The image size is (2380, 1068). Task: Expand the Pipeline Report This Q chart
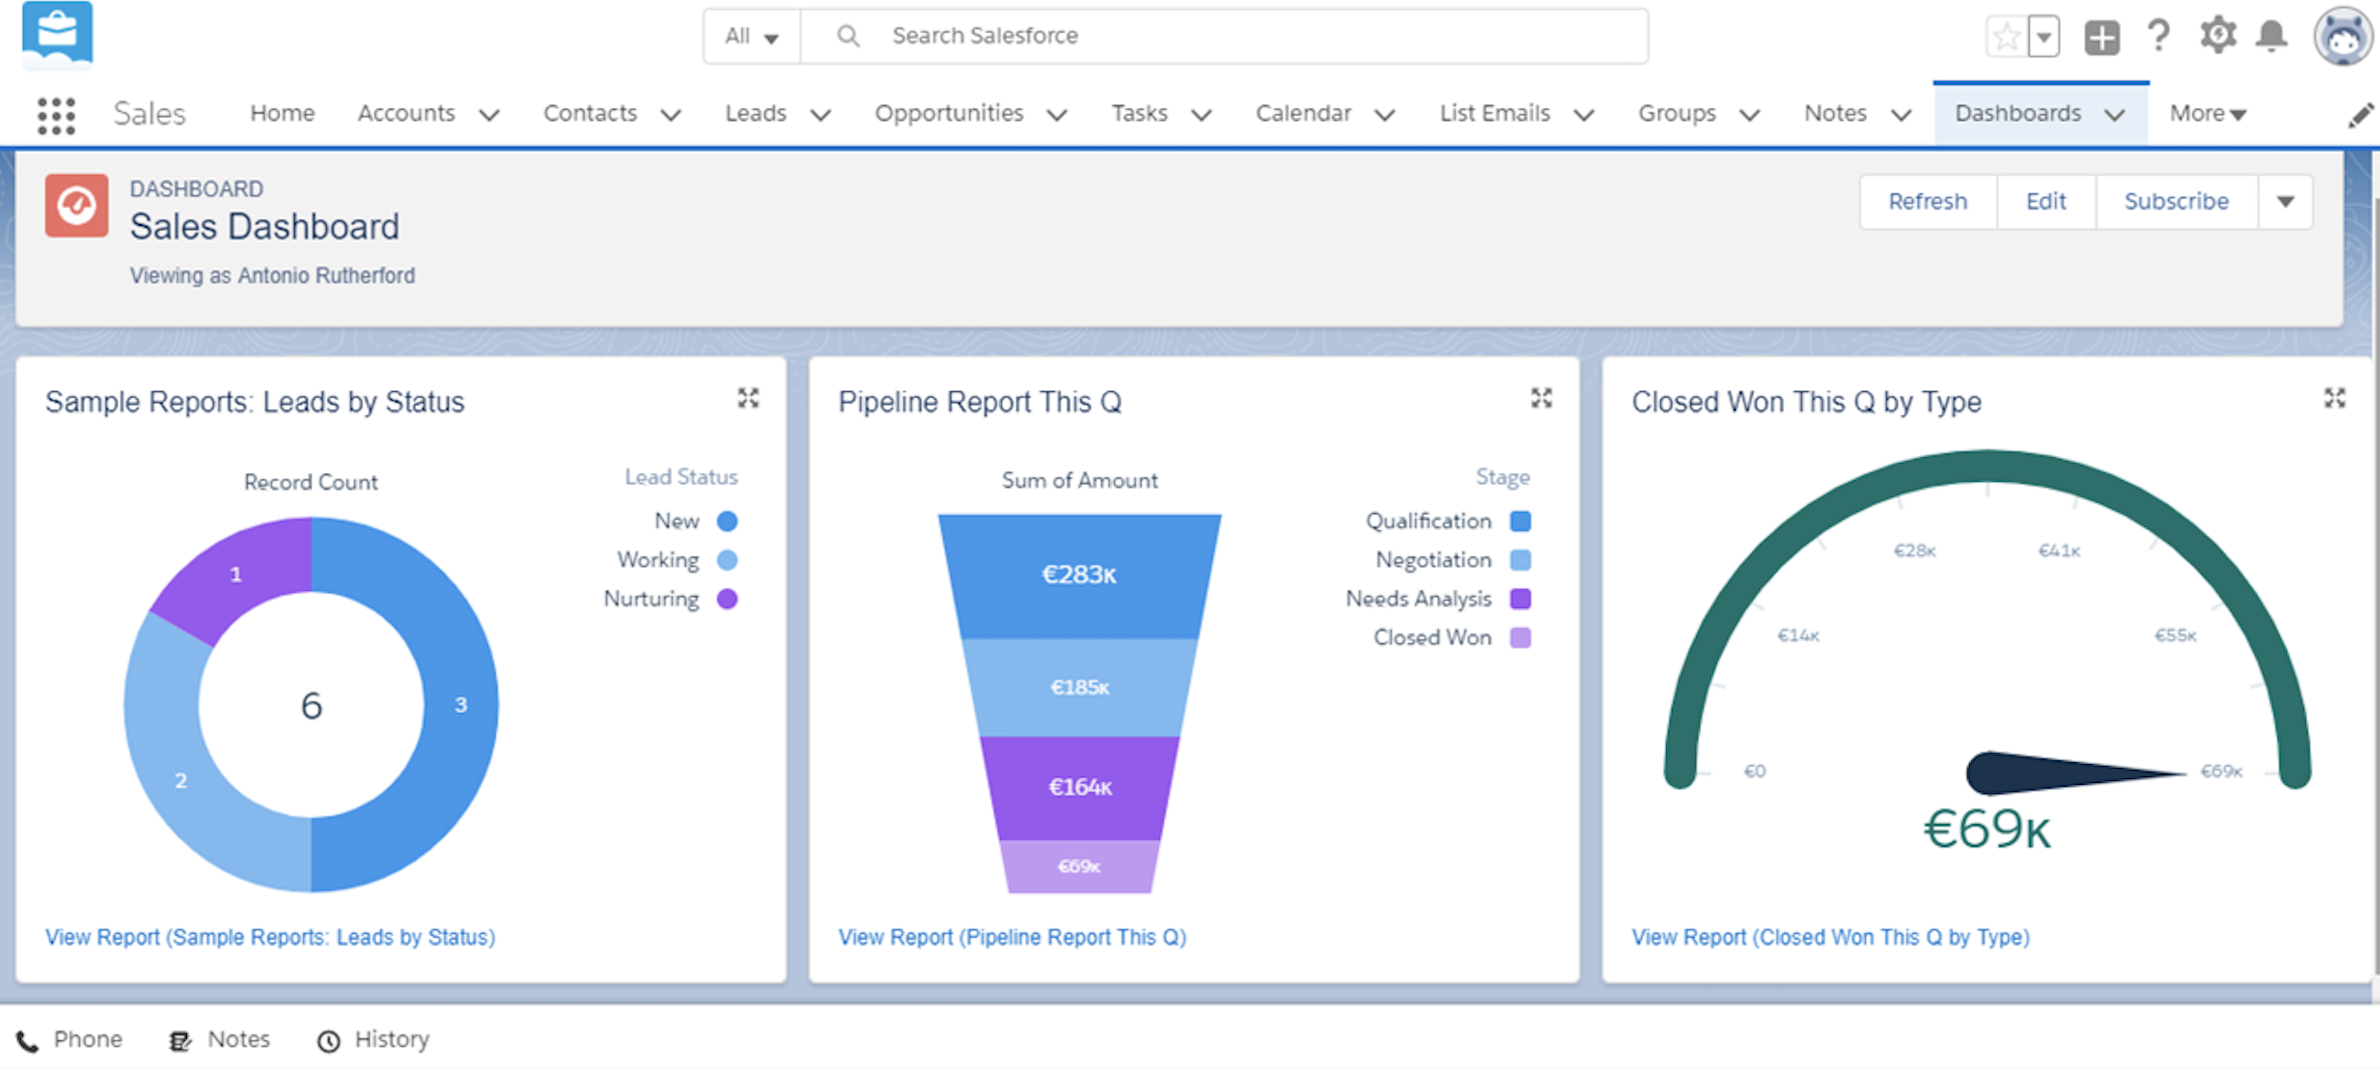tap(1541, 398)
